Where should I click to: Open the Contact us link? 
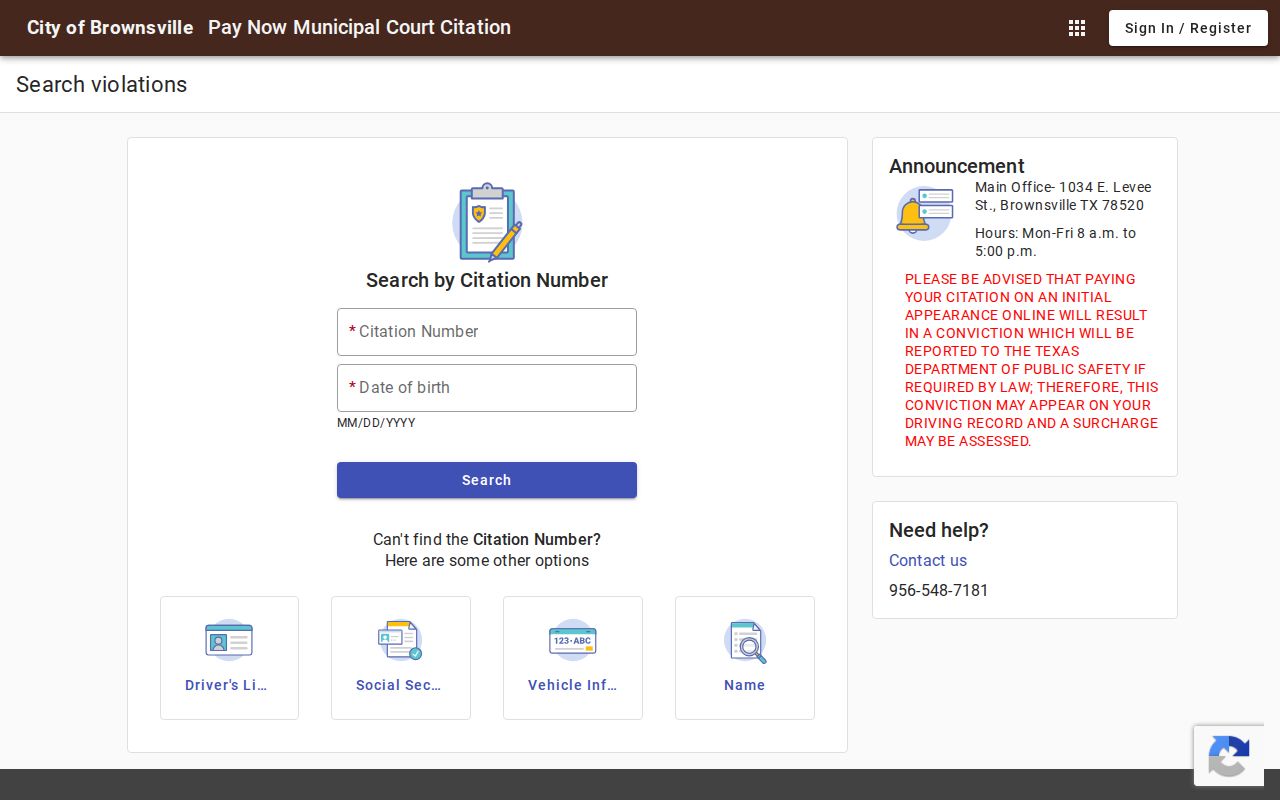click(x=928, y=560)
